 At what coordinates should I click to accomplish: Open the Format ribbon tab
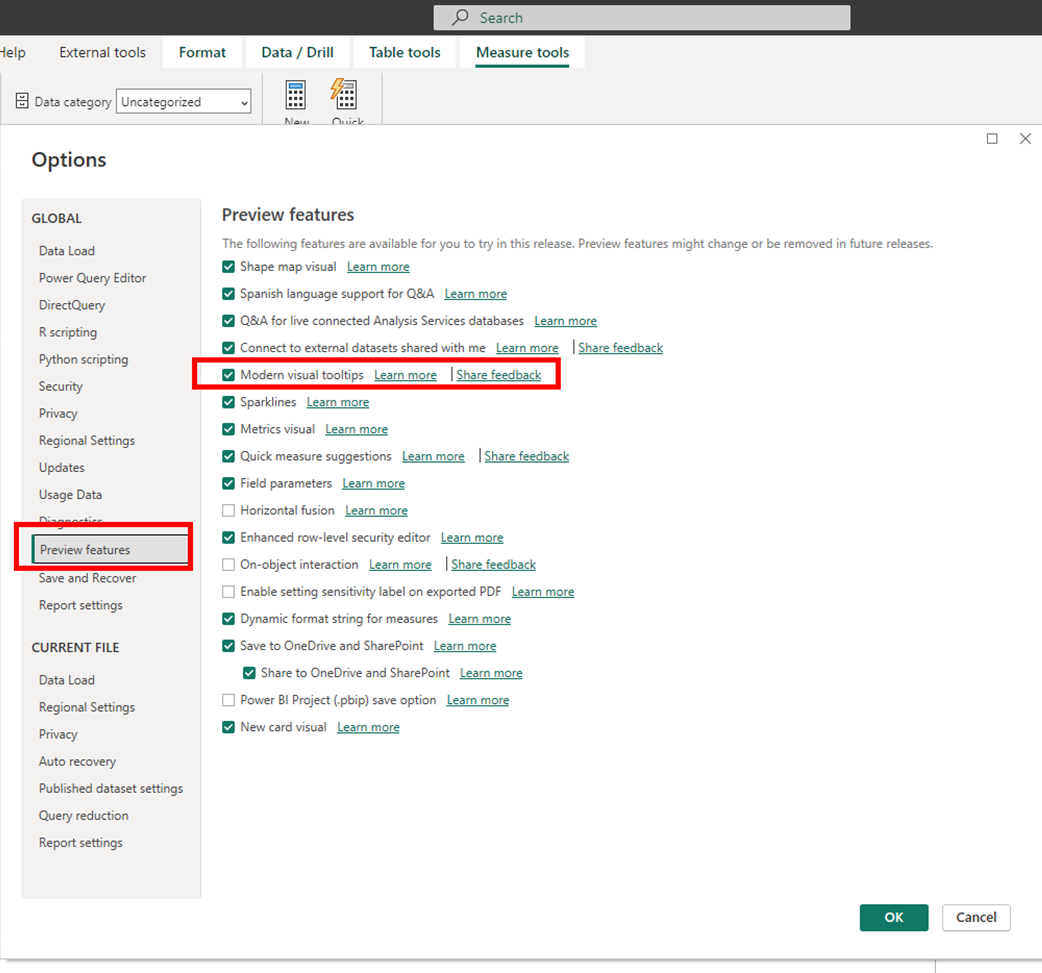click(202, 53)
